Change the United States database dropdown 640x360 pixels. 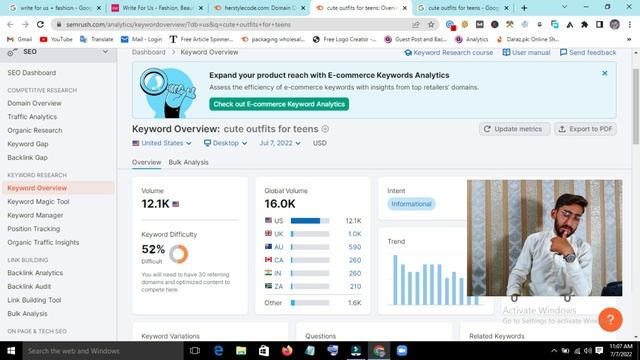pos(162,143)
